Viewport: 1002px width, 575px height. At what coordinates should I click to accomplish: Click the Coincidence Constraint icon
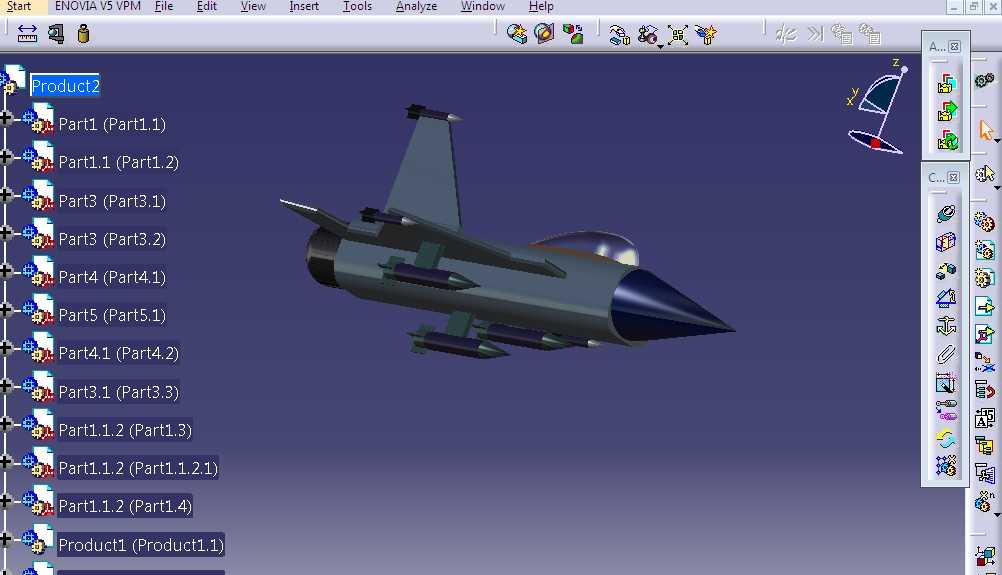tap(946, 213)
